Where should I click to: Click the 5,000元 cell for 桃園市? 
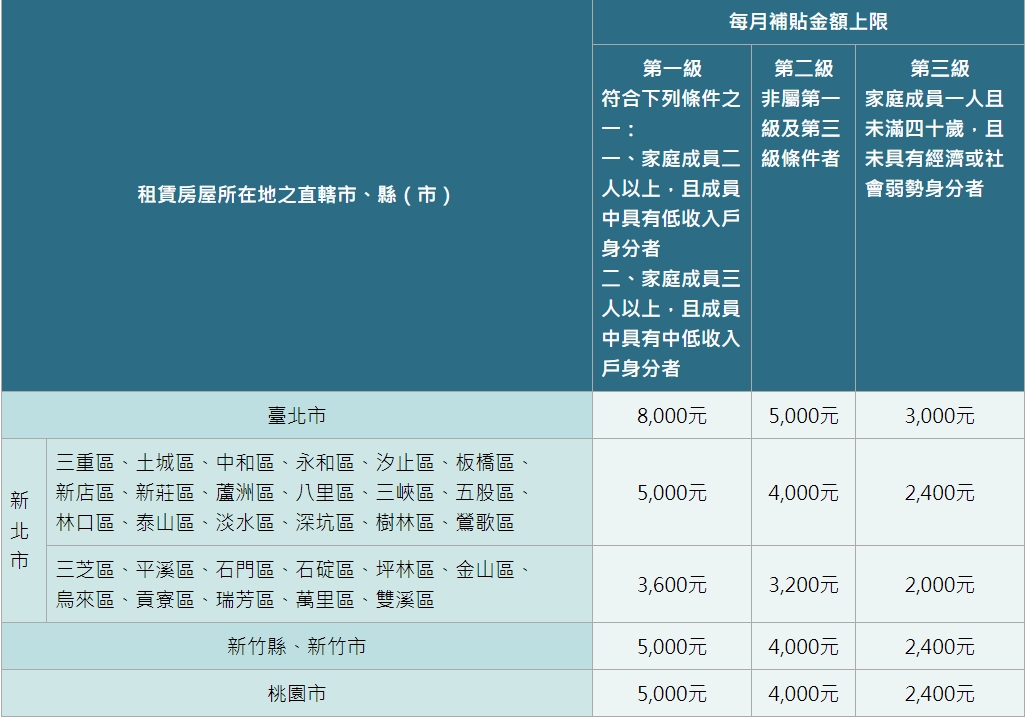click(668, 692)
